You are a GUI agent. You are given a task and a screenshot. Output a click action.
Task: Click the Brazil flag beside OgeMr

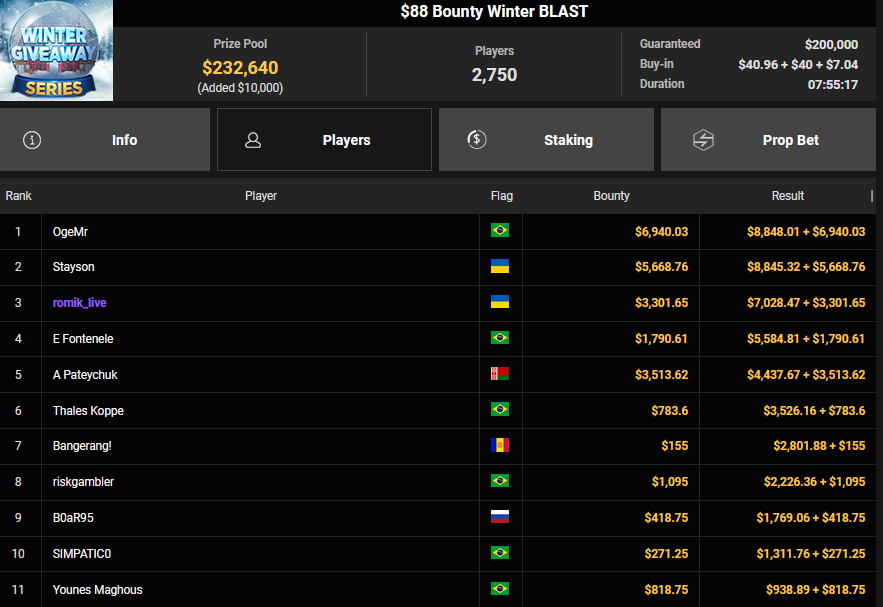[500, 231]
